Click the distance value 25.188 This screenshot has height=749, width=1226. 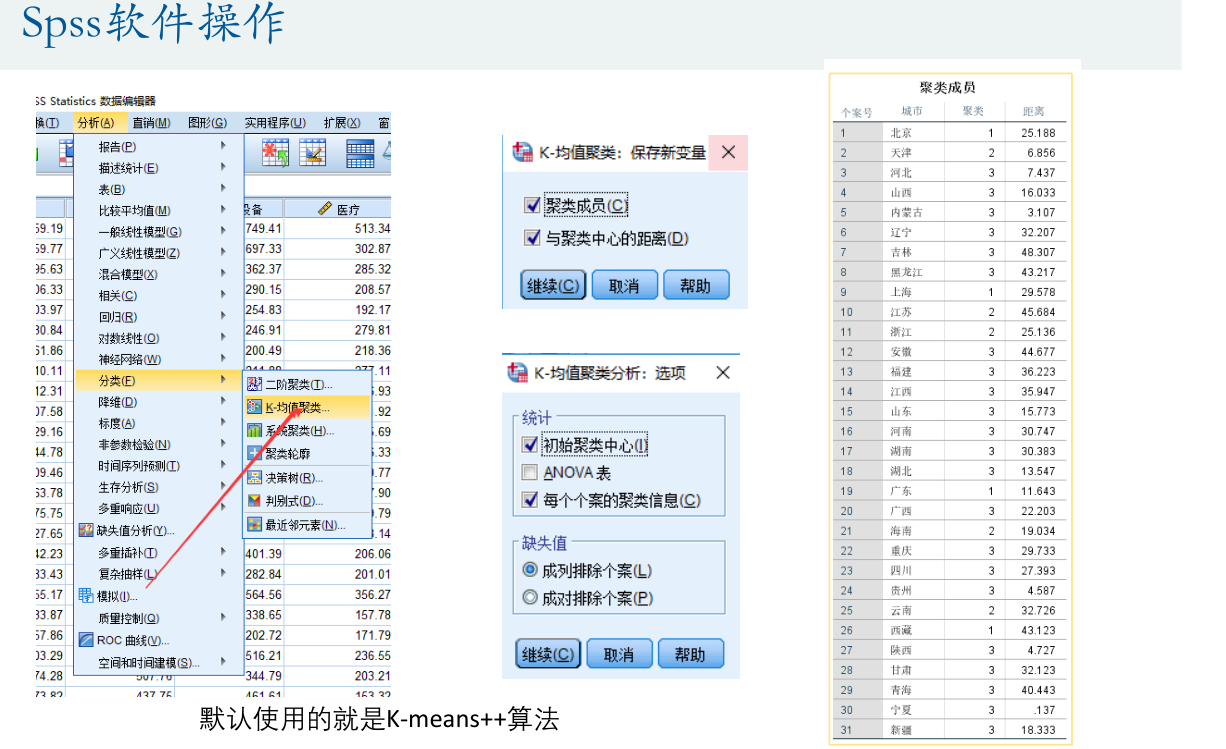pyautogui.click(x=1038, y=132)
